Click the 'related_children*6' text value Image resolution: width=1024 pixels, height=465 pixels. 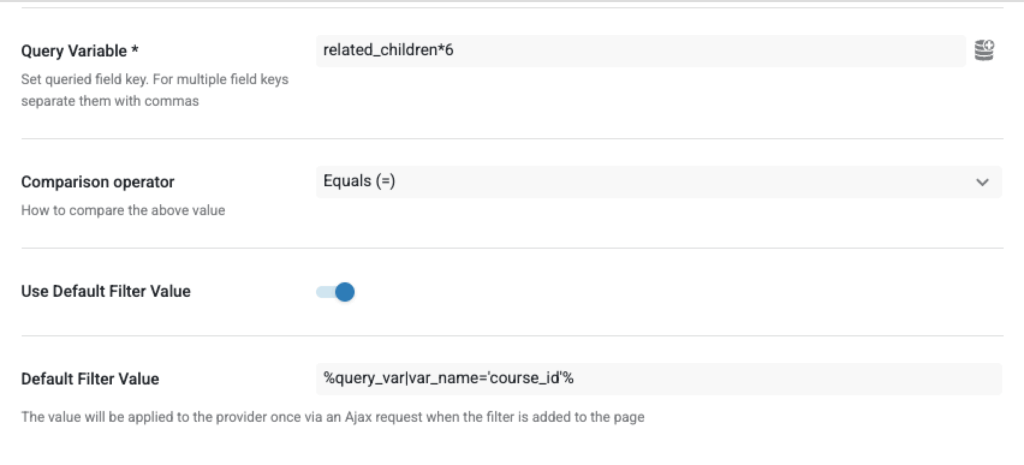coord(388,50)
